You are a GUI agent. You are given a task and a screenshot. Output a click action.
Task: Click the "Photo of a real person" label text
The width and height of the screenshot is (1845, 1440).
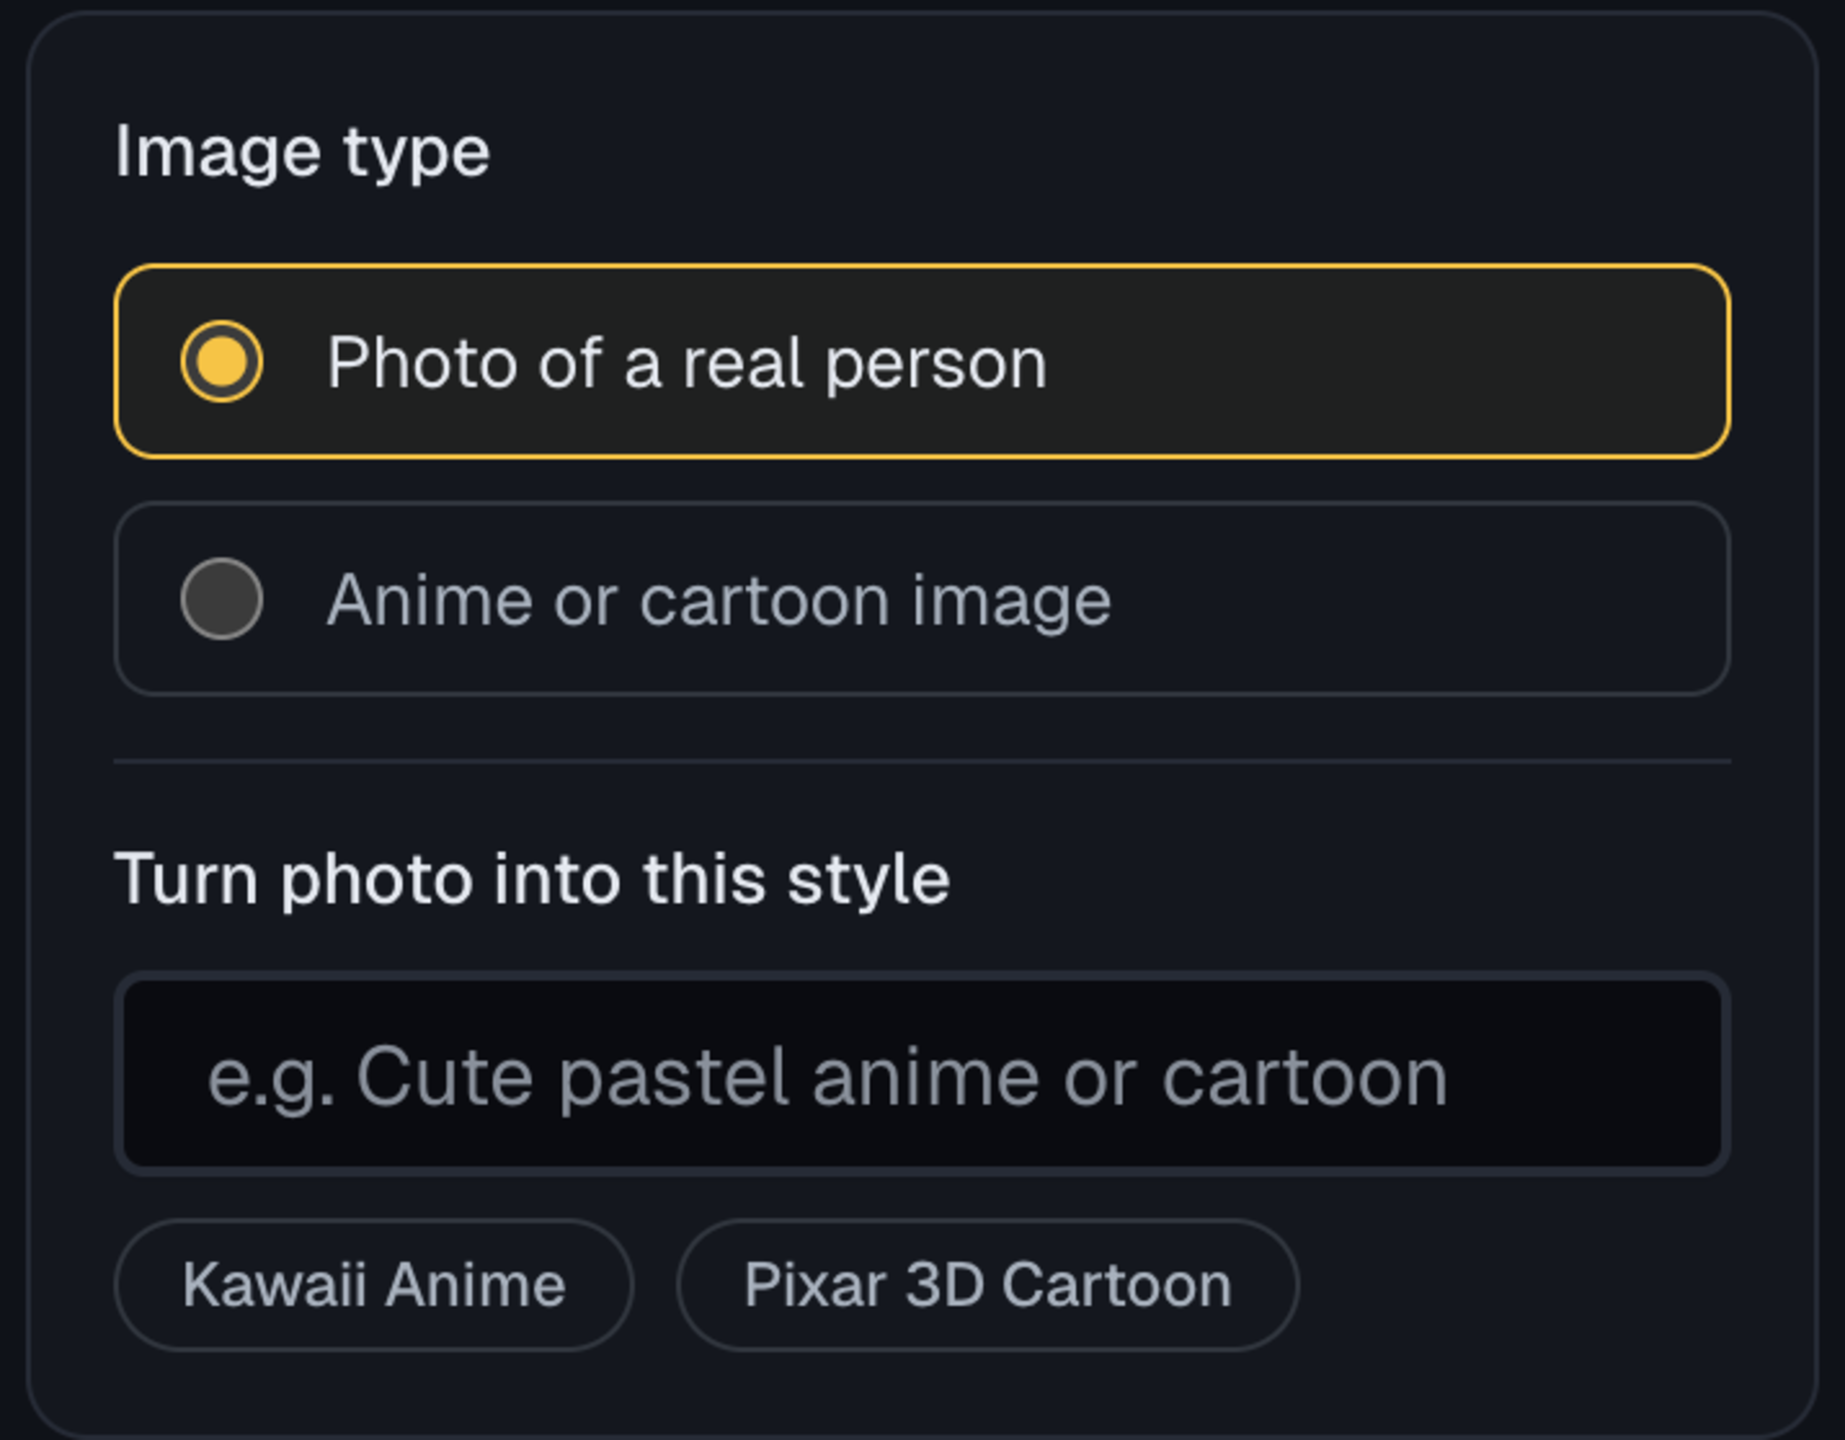click(687, 362)
